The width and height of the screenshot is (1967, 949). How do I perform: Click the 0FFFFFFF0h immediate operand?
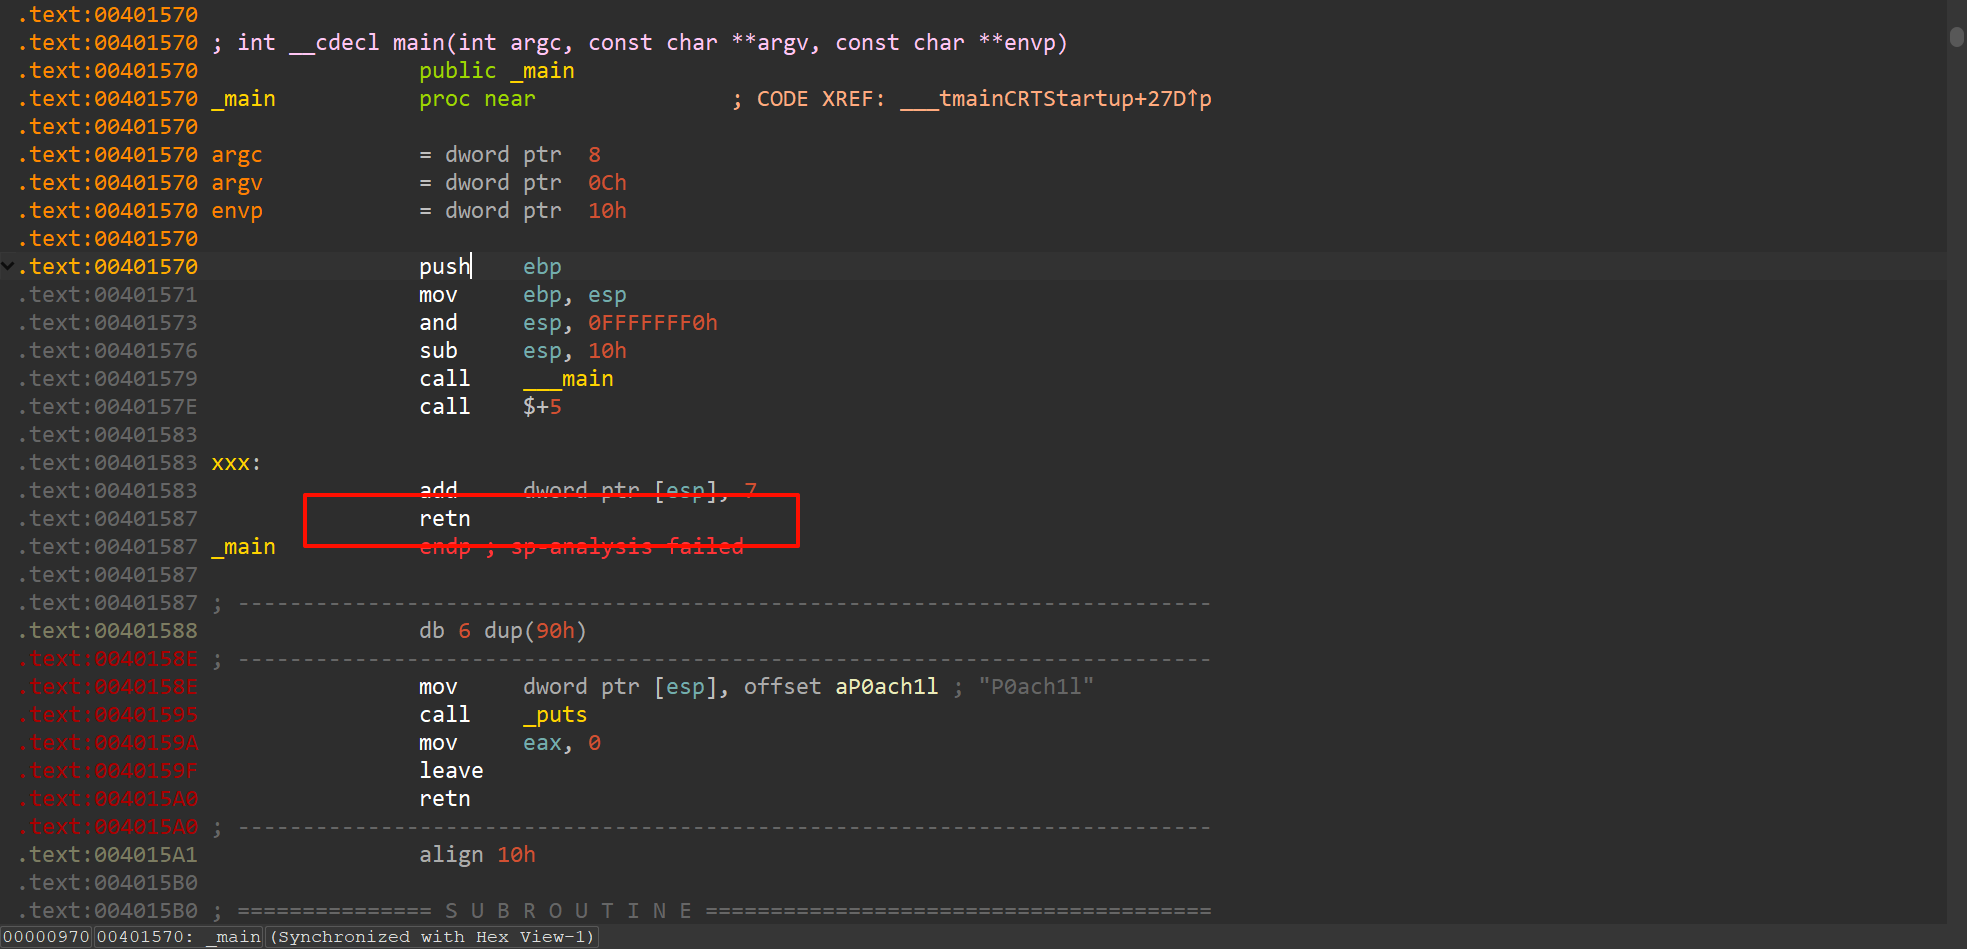(x=653, y=323)
